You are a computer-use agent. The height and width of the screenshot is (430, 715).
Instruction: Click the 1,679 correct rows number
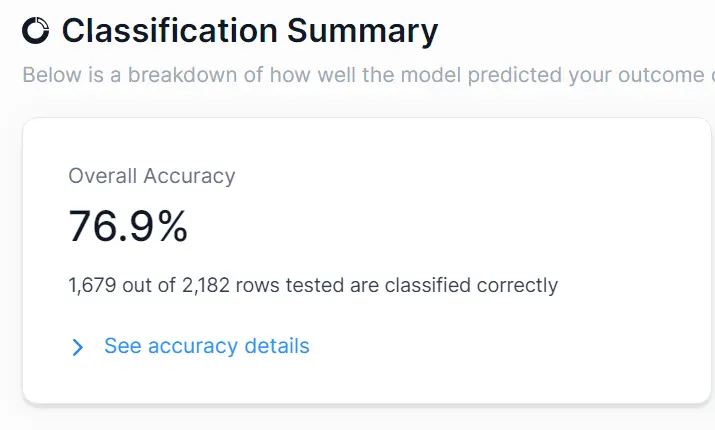coord(93,285)
